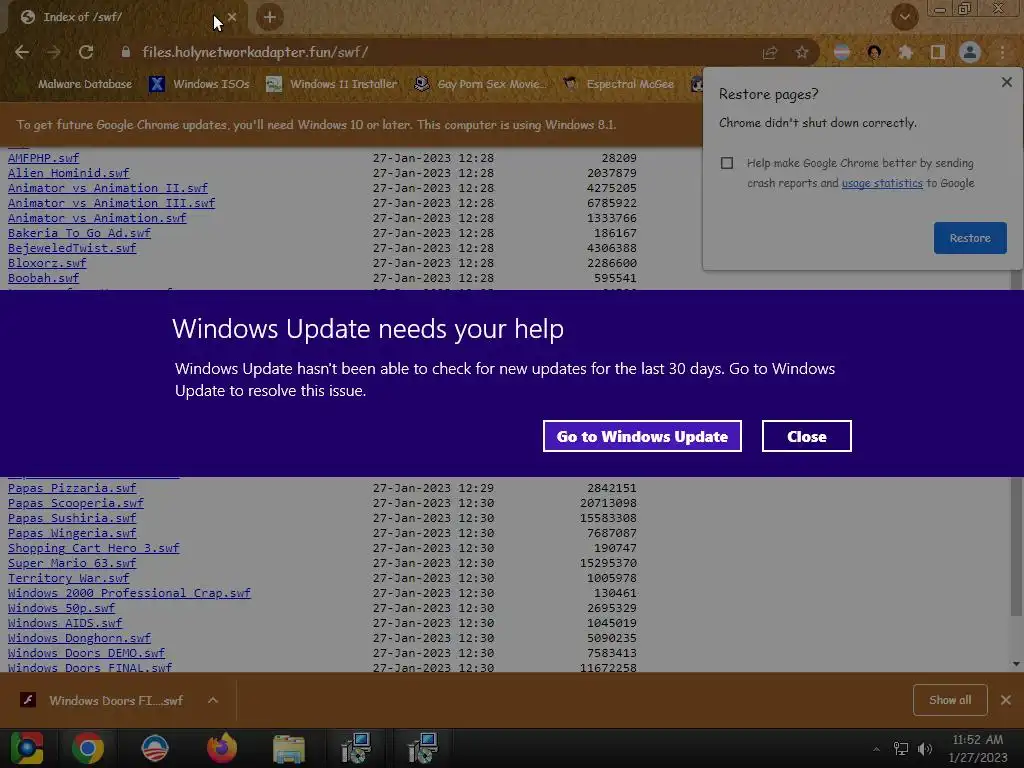
Task: Open the Windows 11 Installer bookmark
Action: [332, 84]
